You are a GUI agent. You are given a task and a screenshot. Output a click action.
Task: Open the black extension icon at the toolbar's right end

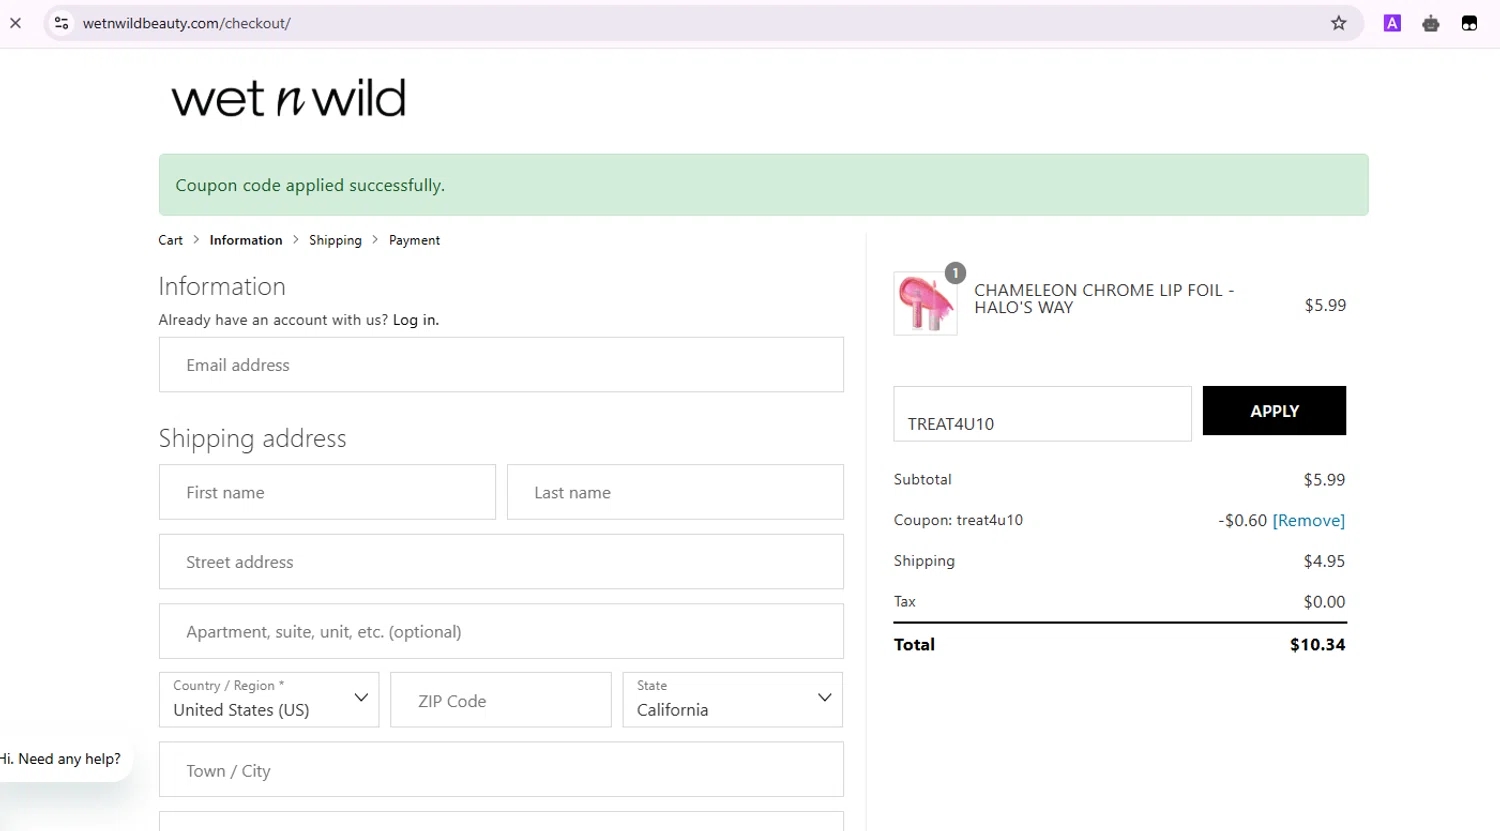1469,23
